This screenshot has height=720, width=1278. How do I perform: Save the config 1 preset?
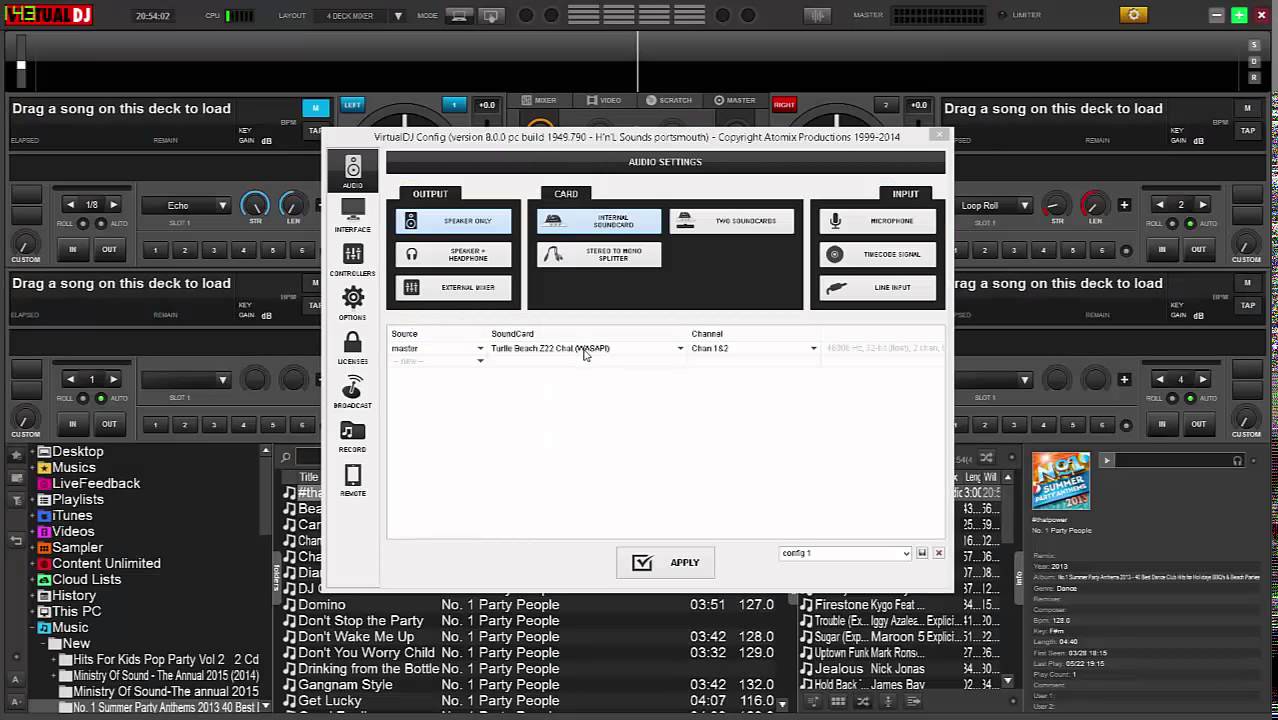point(922,553)
